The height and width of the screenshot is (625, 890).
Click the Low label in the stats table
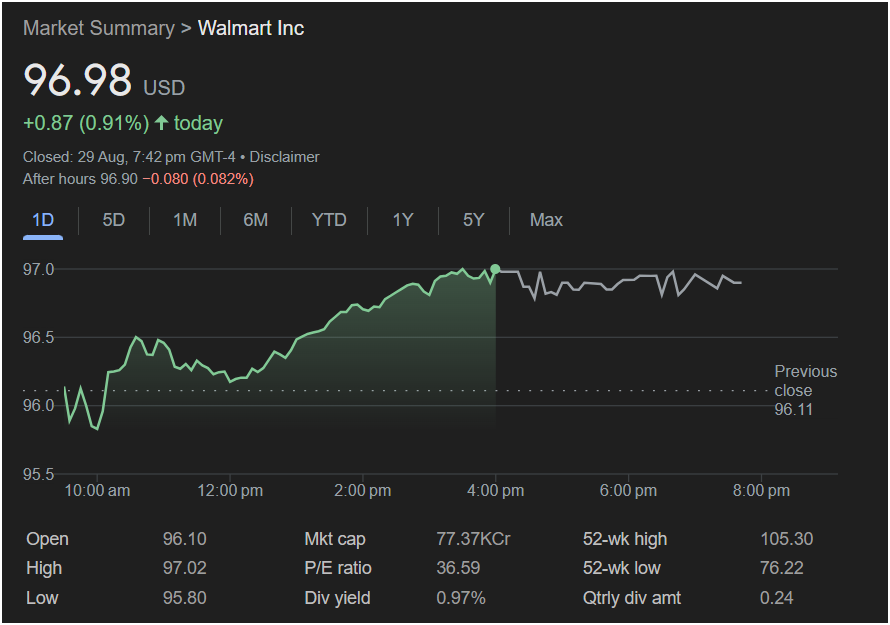(x=42, y=598)
